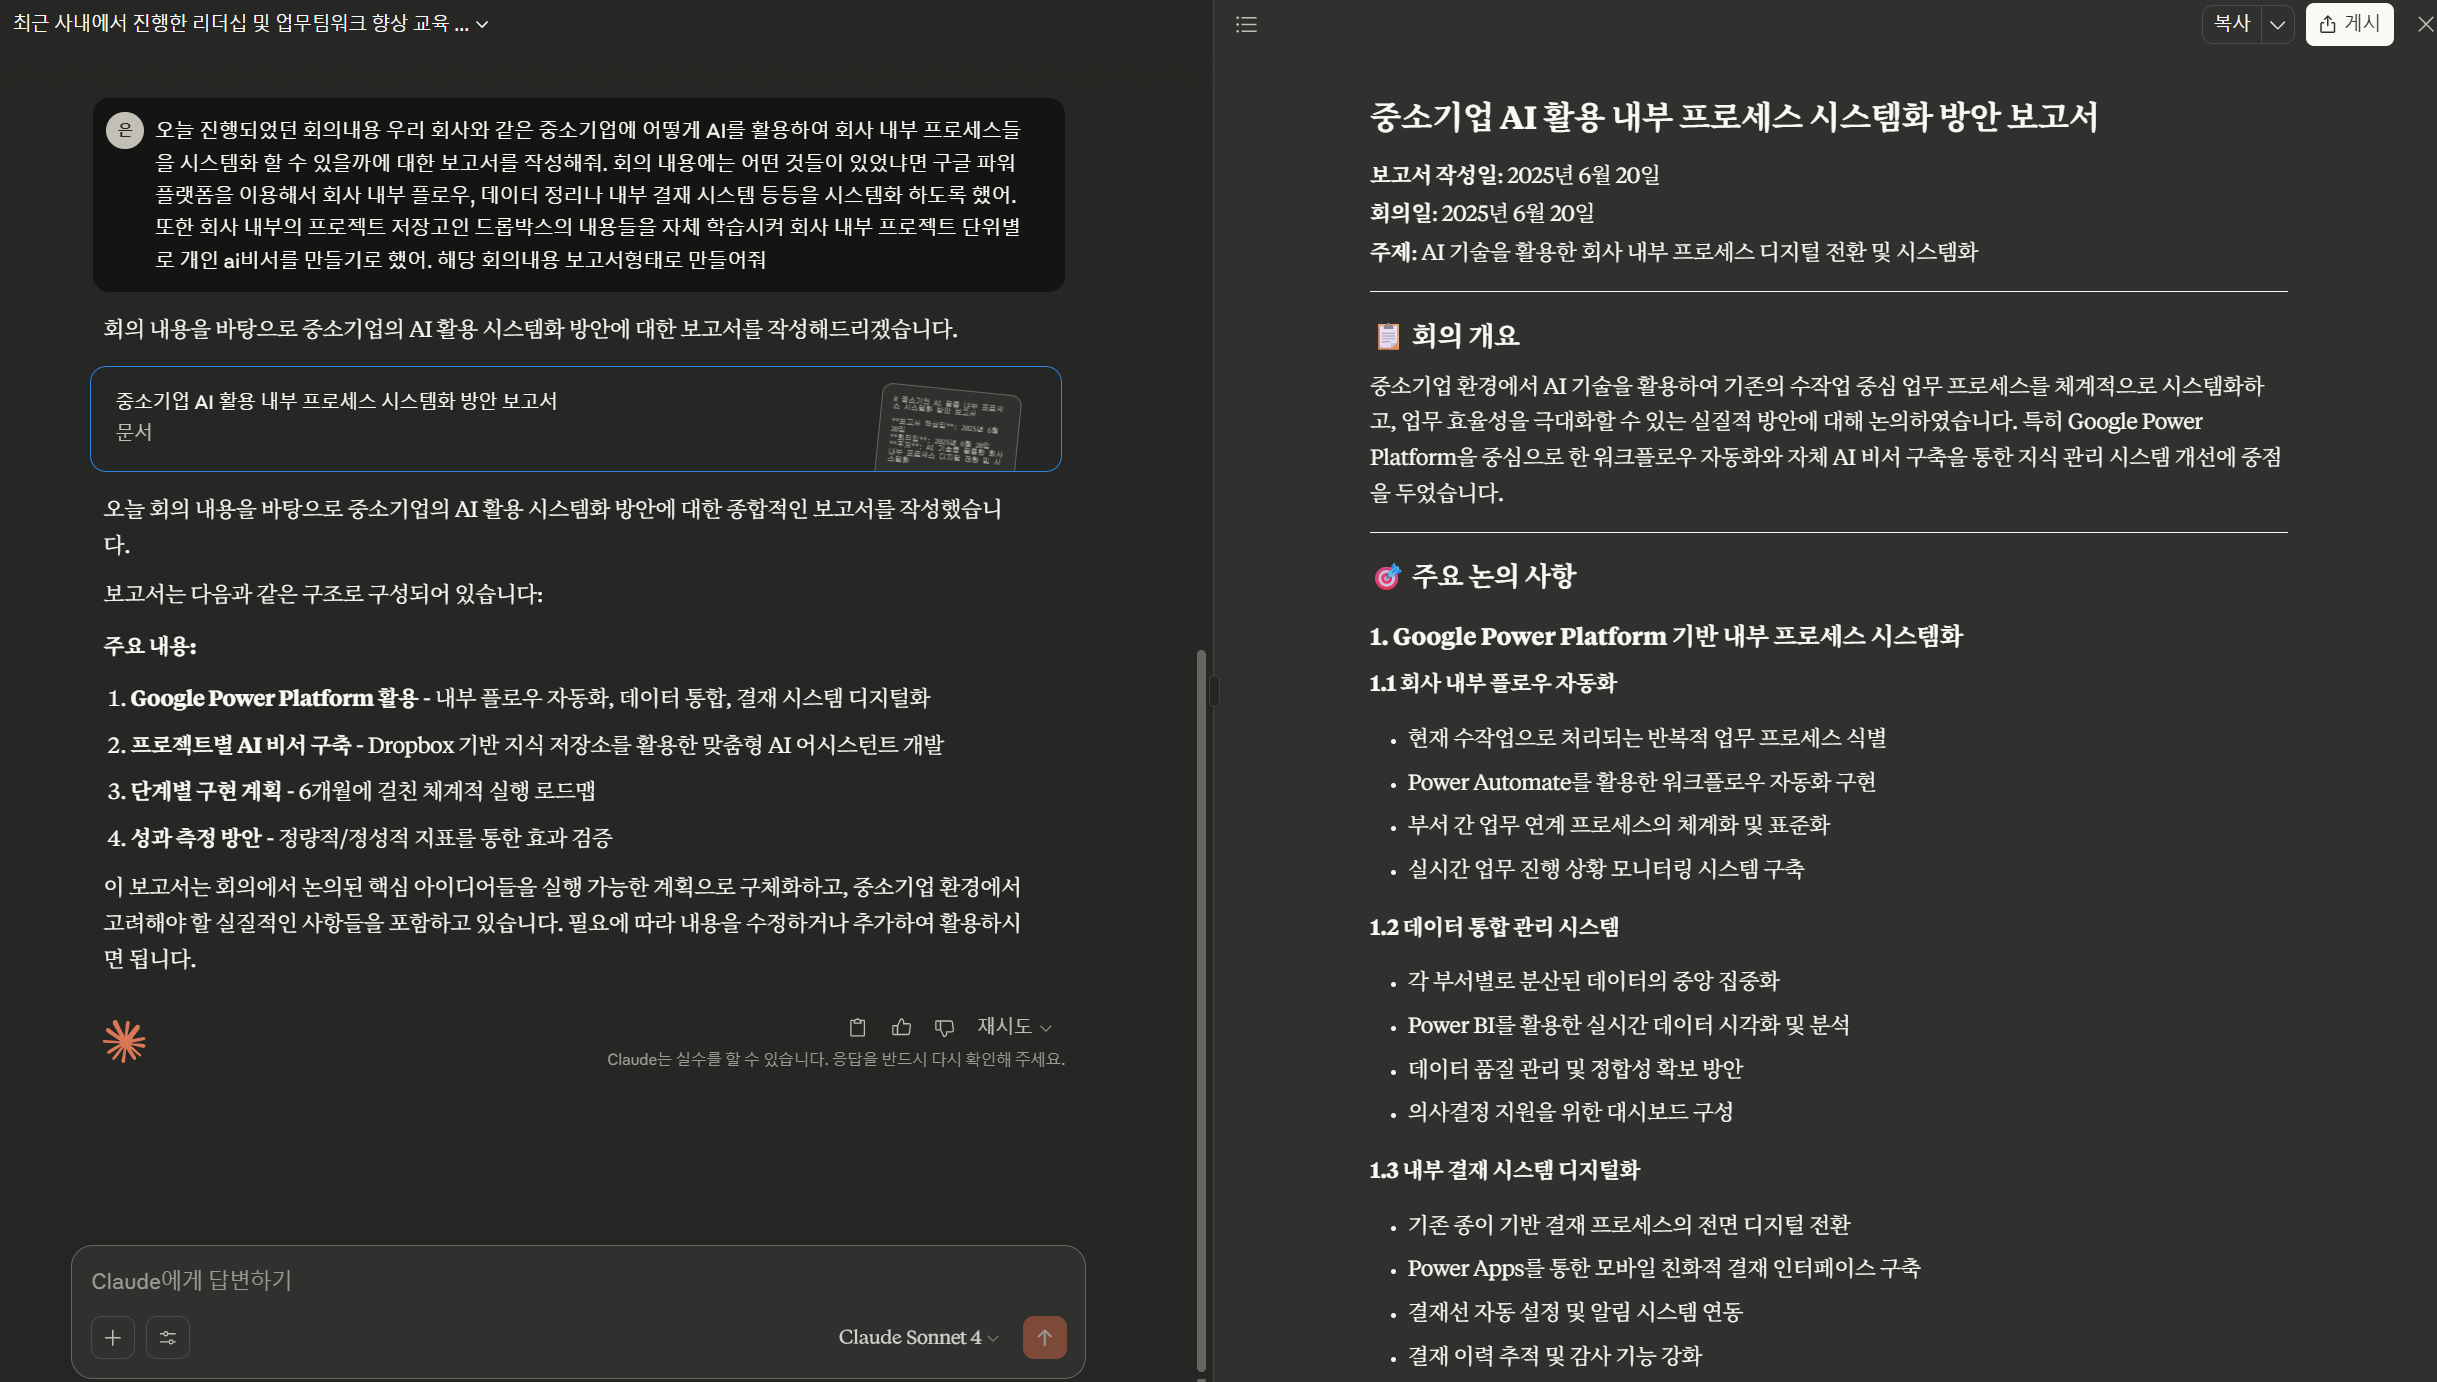Open the dropdown arrow next to 복사
The height and width of the screenshot is (1382, 2437).
pos(2277,24)
